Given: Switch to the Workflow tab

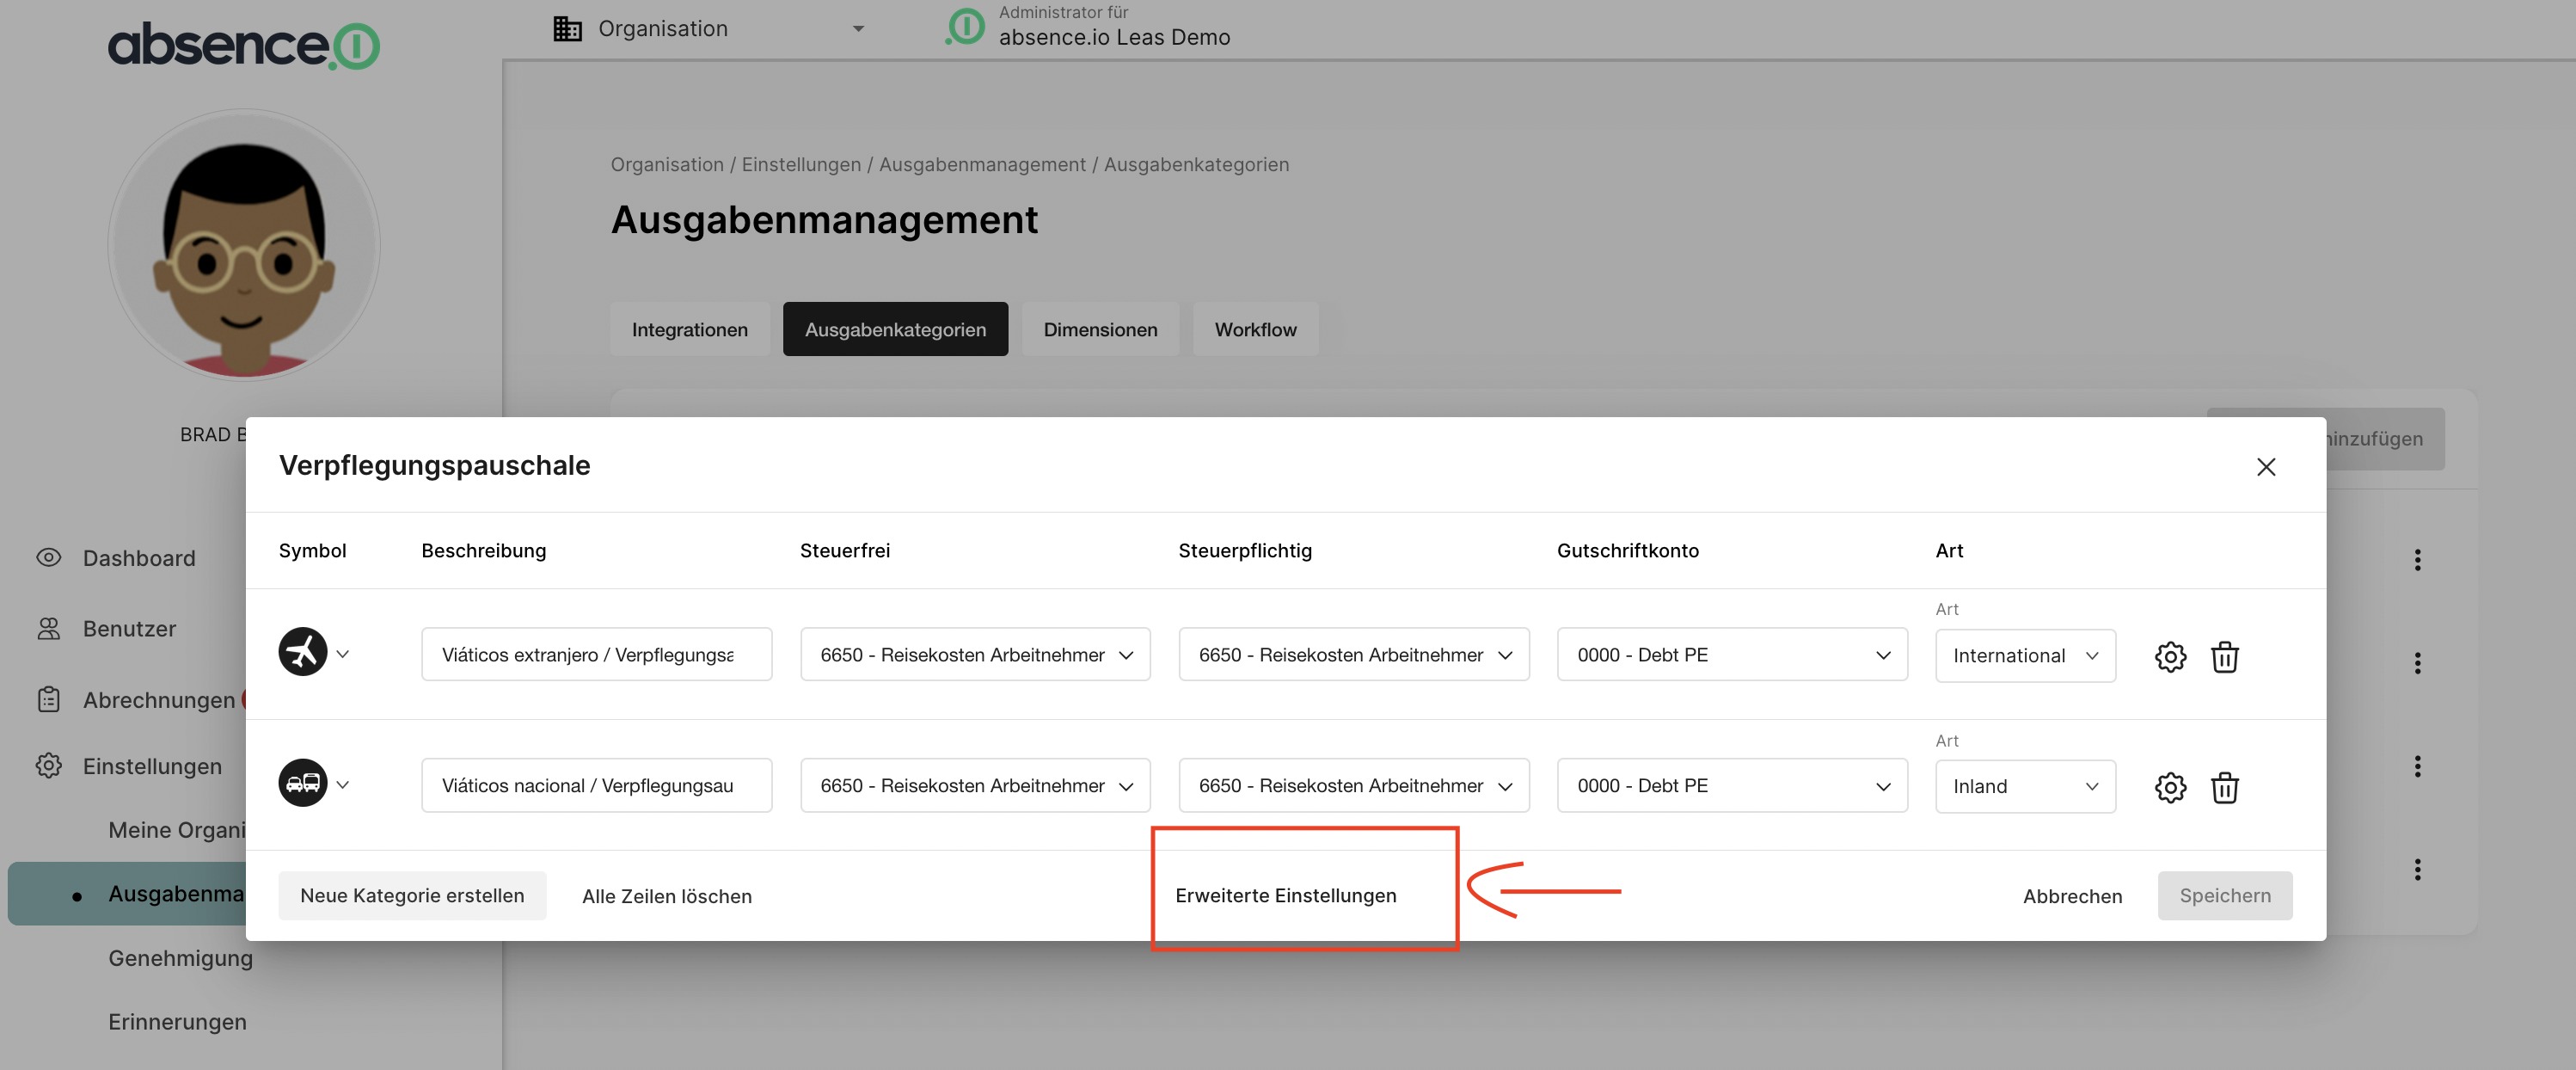Looking at the screenshot, I should [1254, 329].
